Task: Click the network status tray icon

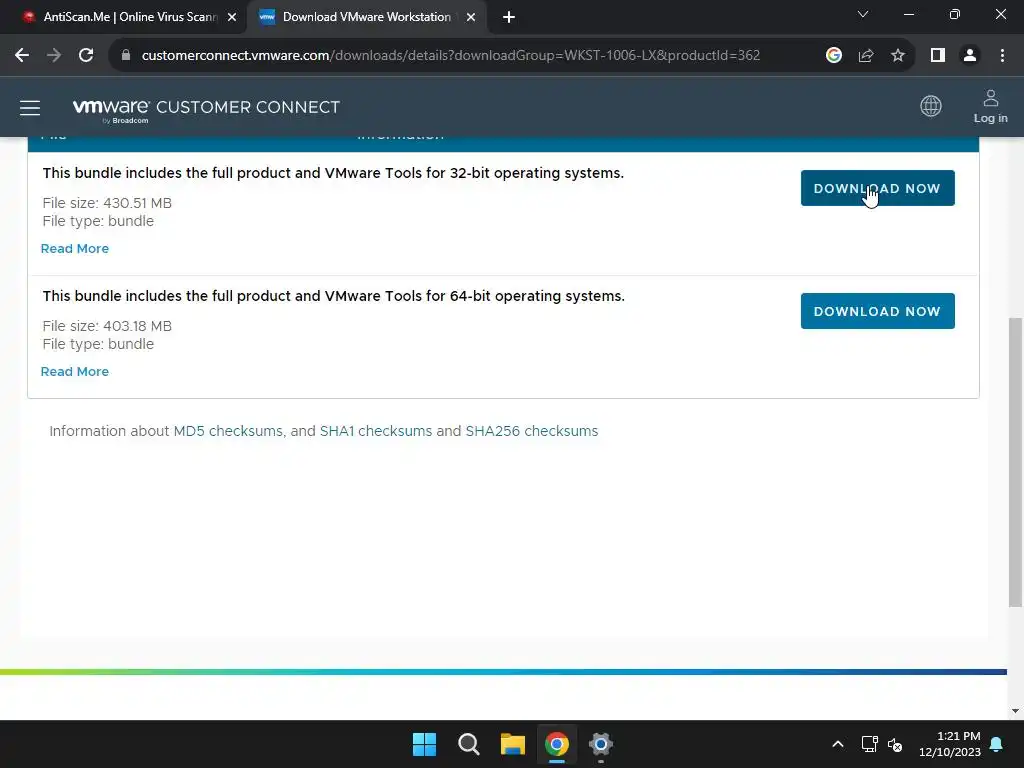Action: 869,744
